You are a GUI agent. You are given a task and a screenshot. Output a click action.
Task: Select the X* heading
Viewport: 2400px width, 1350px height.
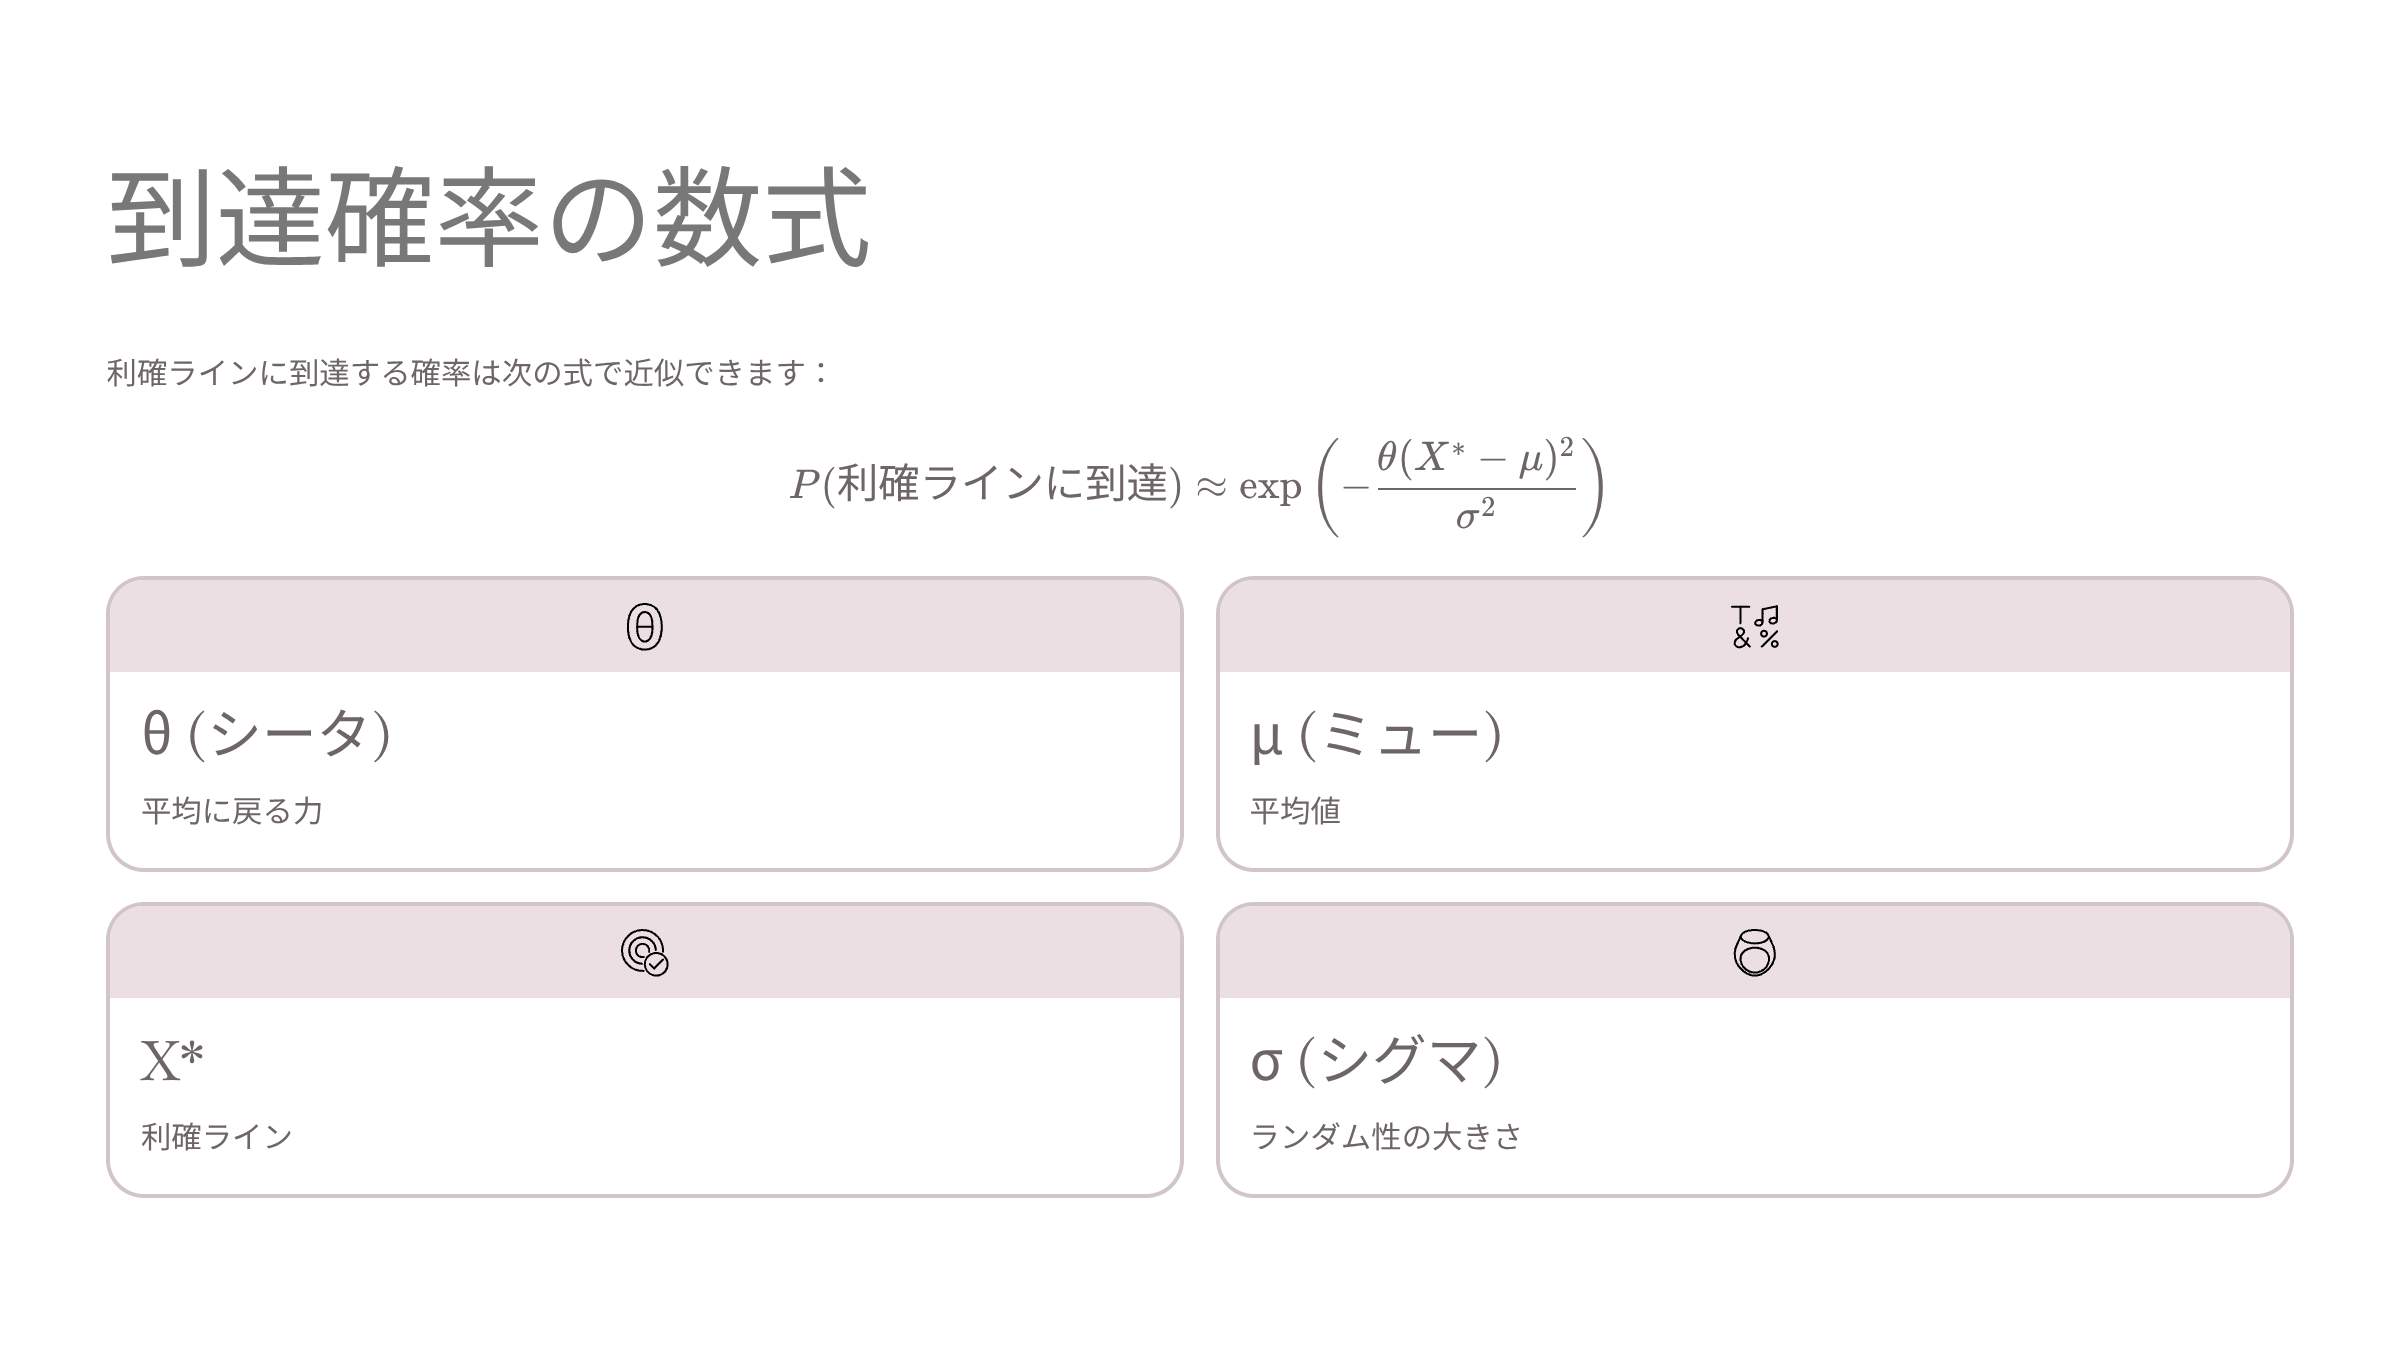(x=172, y=1060)
